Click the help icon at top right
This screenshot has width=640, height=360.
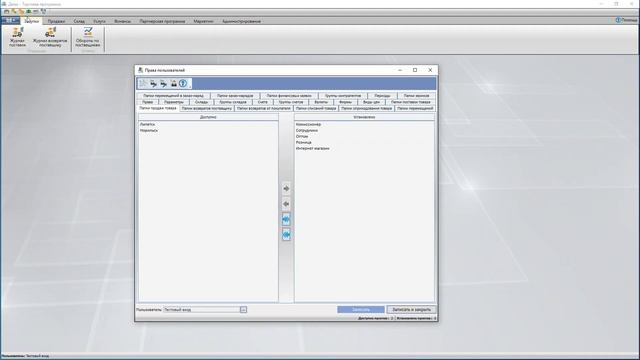coord(618,20)
